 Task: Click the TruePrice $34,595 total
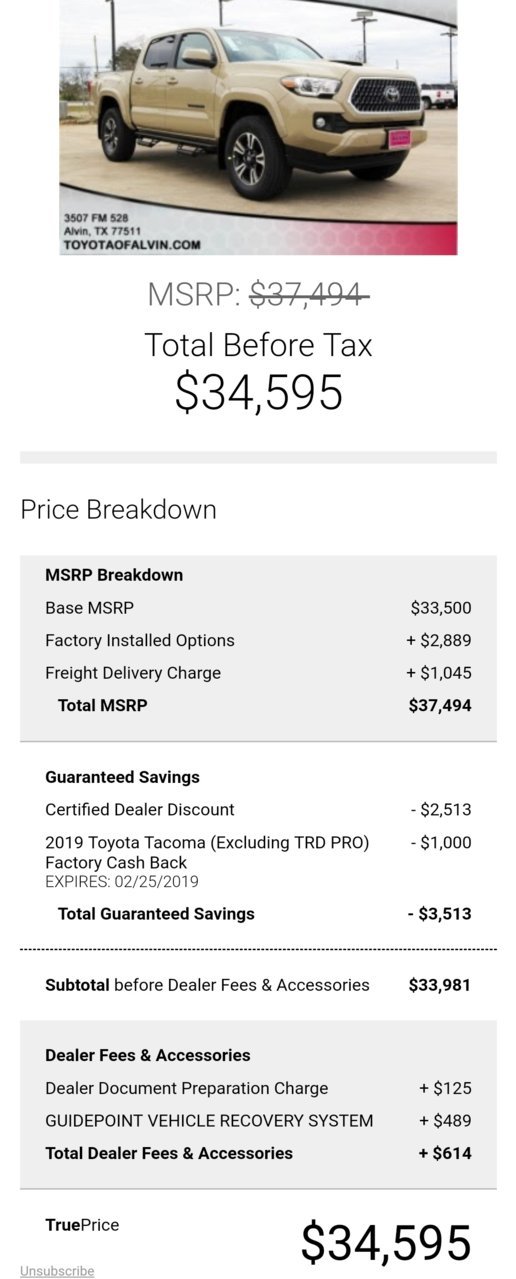coord(386,1243)
